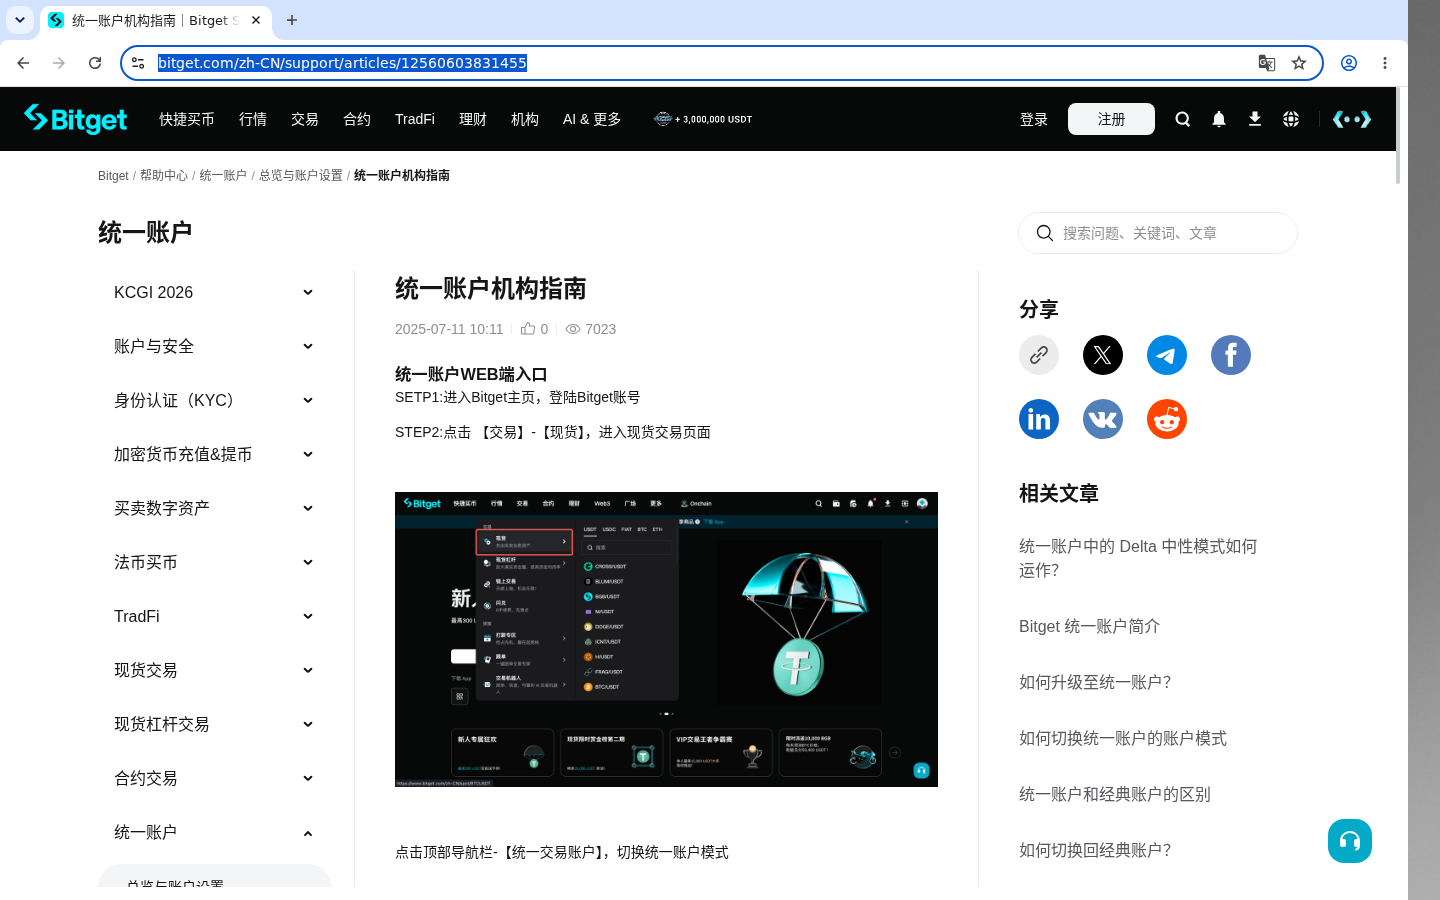Expand TradFi sidebar section

click(x=214, y=616)
